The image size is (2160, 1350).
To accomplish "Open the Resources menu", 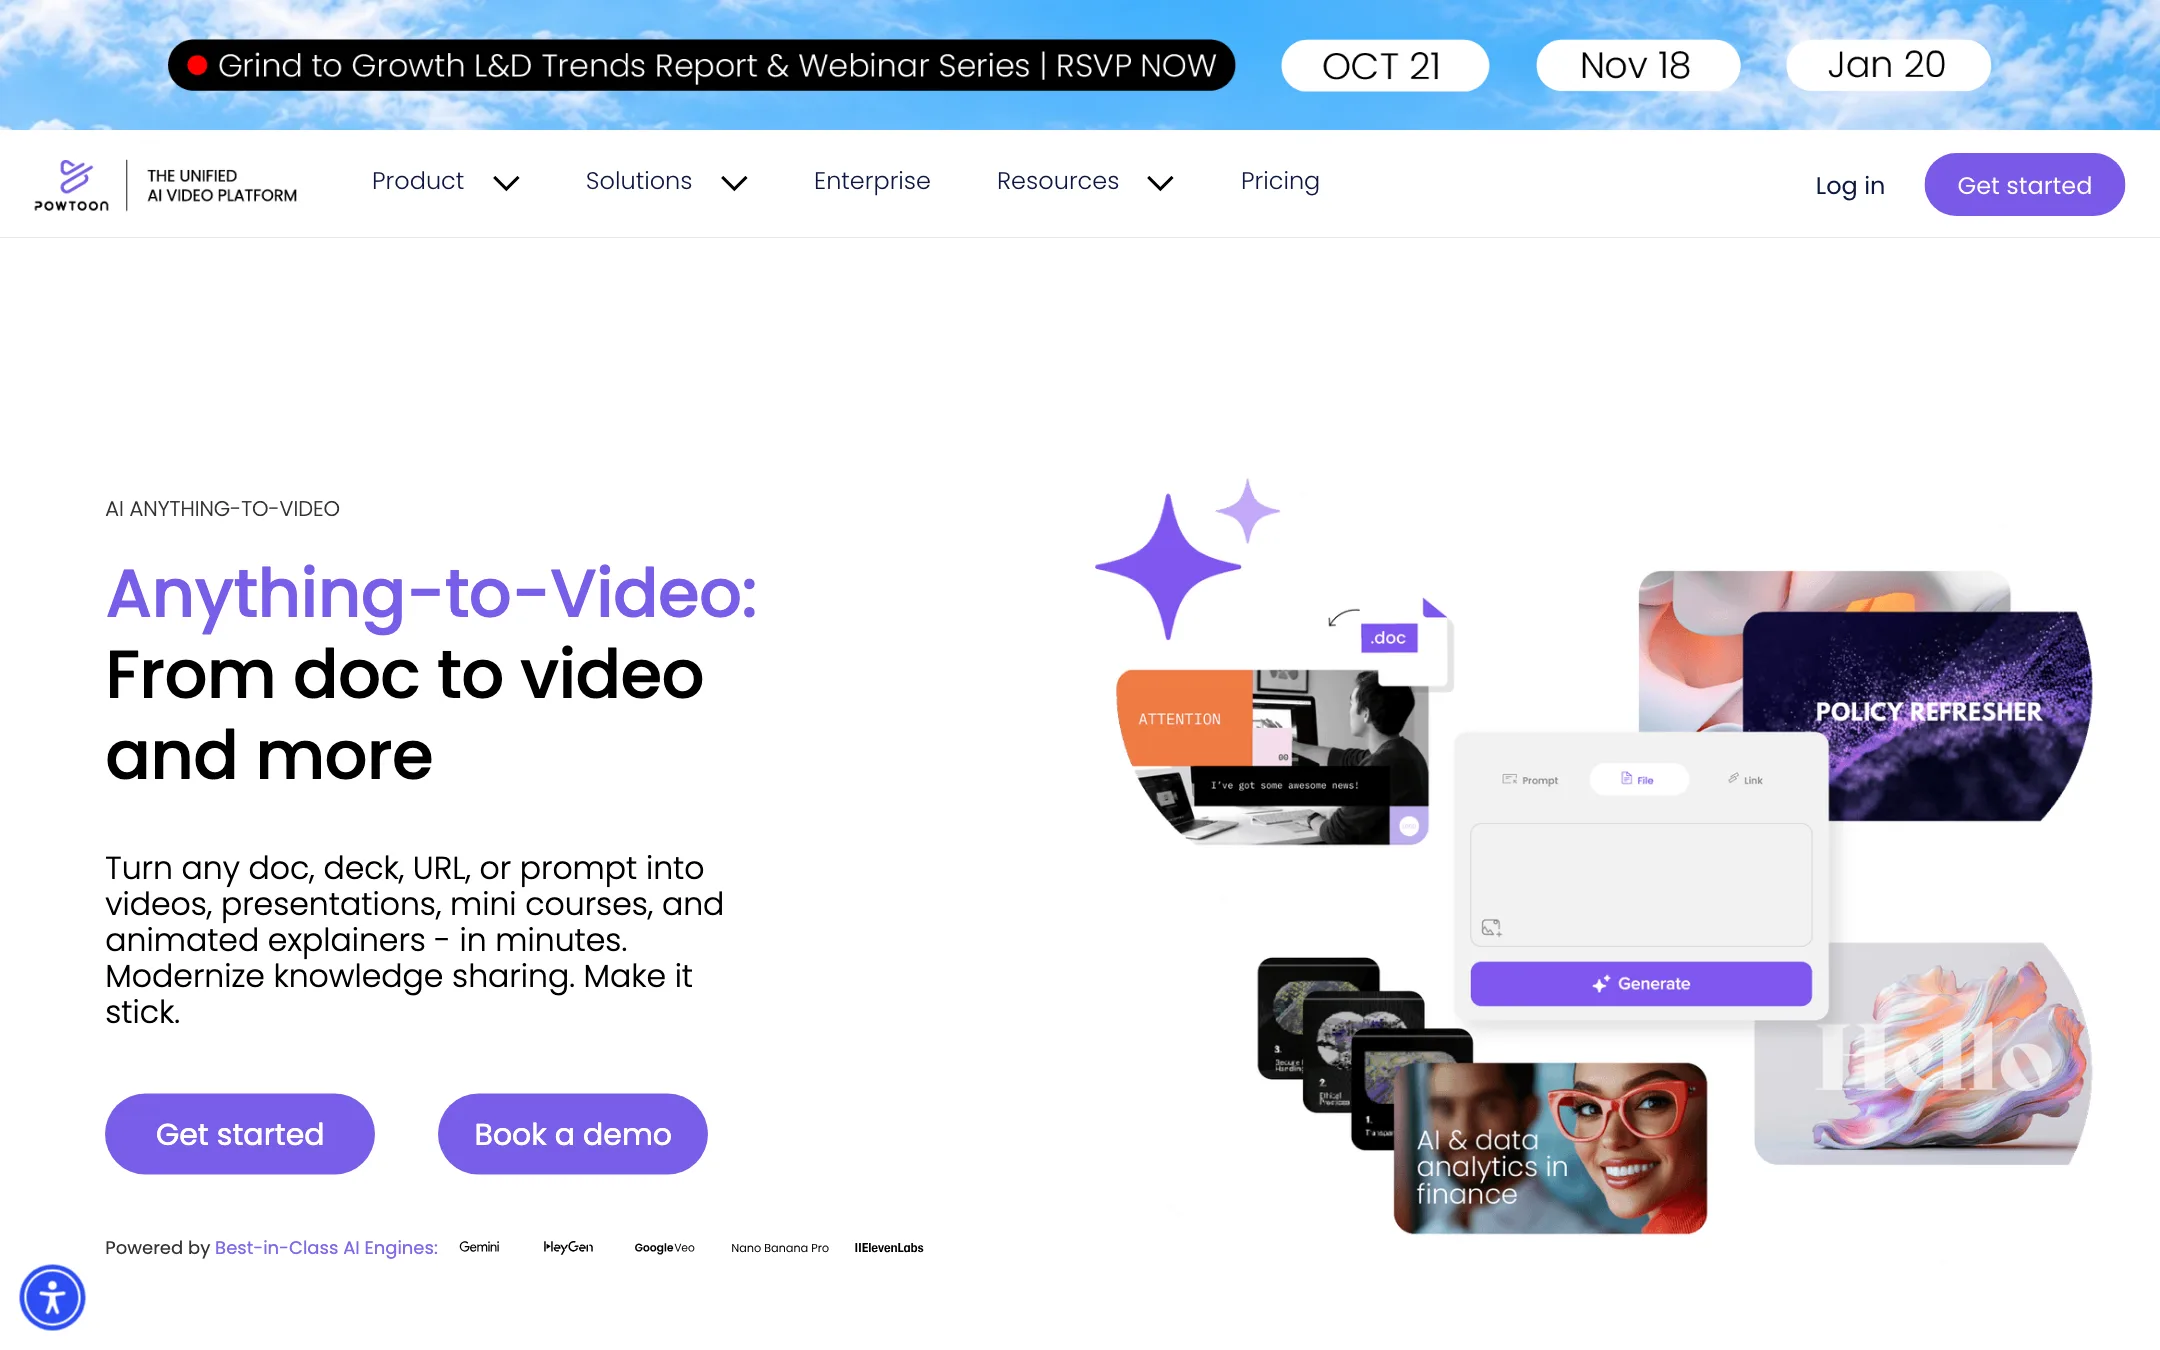I will coord(1058,181).
